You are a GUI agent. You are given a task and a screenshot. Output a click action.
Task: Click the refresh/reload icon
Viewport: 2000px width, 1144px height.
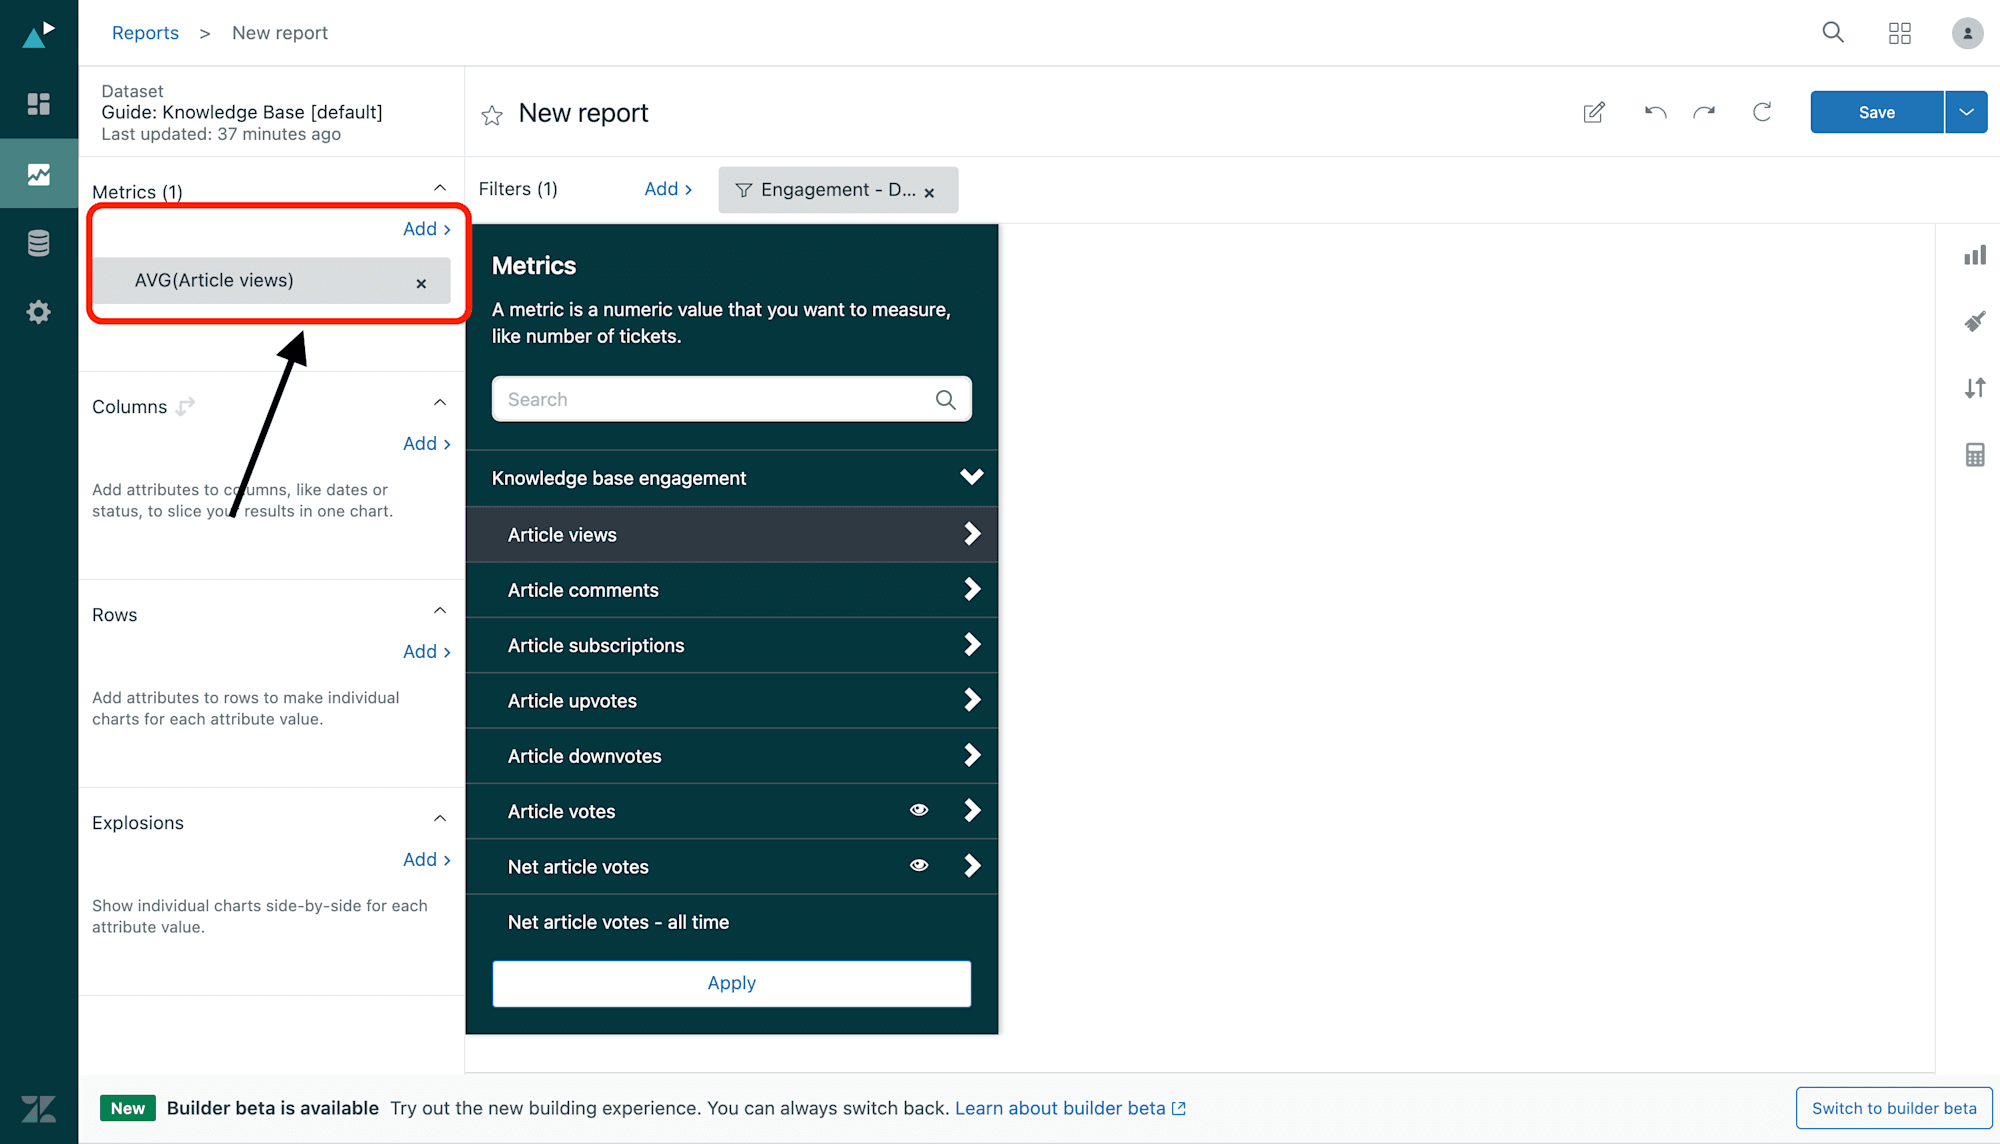click(1762, 113)
